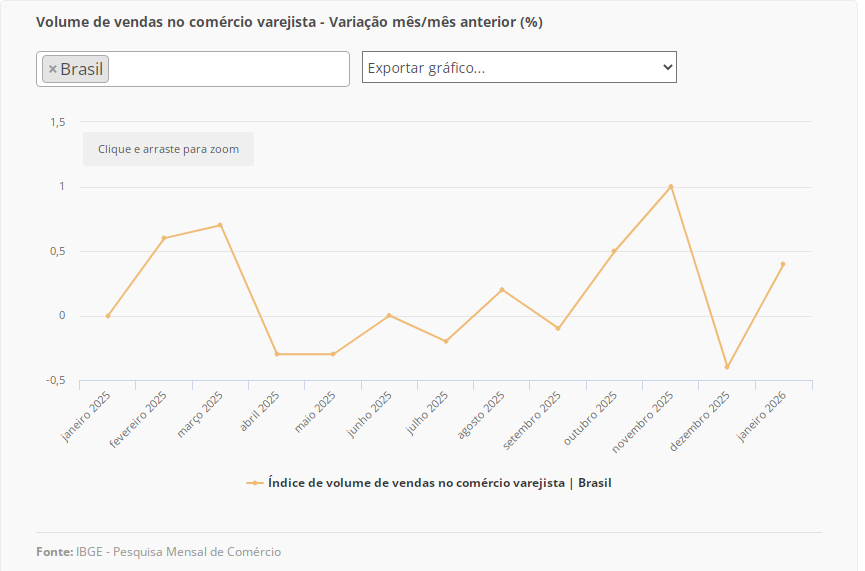This screenshot has height=571, width=865.
Task: Click the dezembro 2025 lowest data point
Action: pos(727,367)
